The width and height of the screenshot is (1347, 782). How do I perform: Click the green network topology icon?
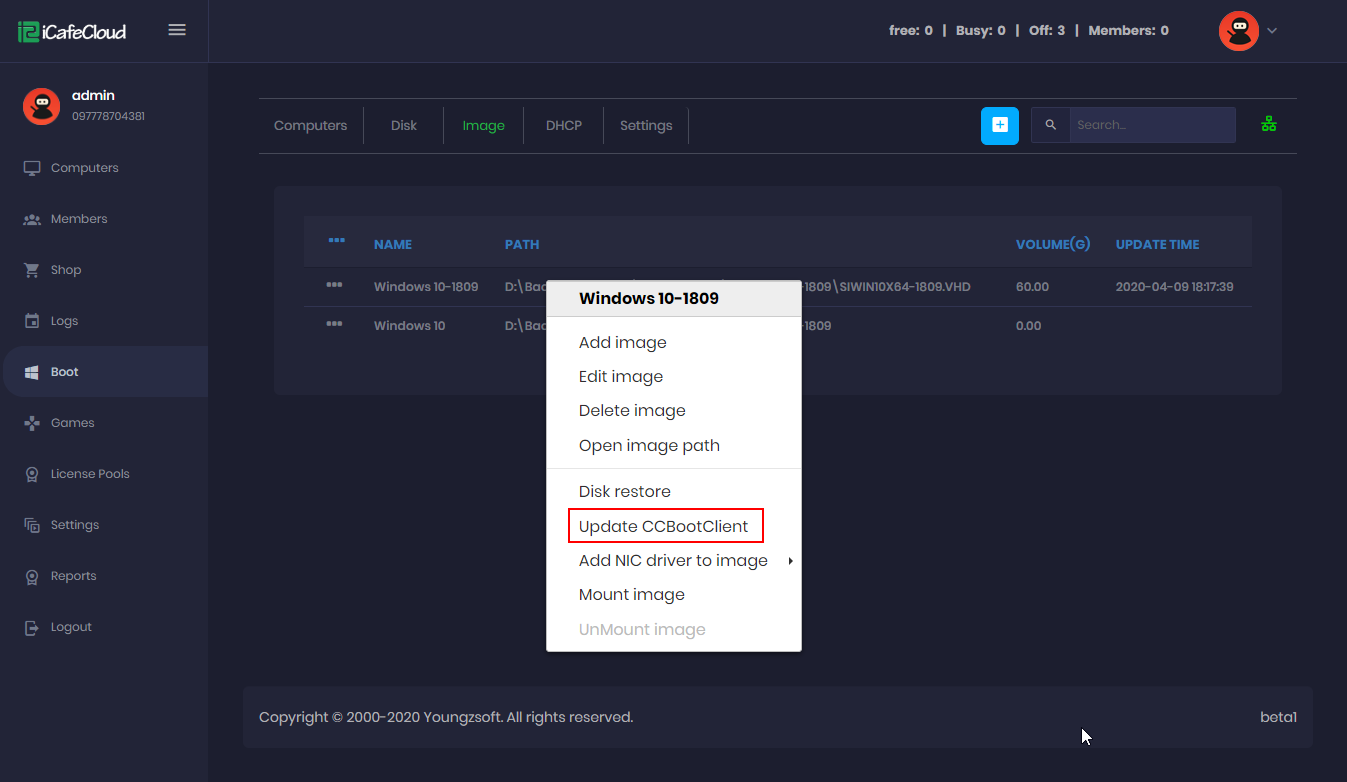pyautogui.click(x=1268, y=123)
